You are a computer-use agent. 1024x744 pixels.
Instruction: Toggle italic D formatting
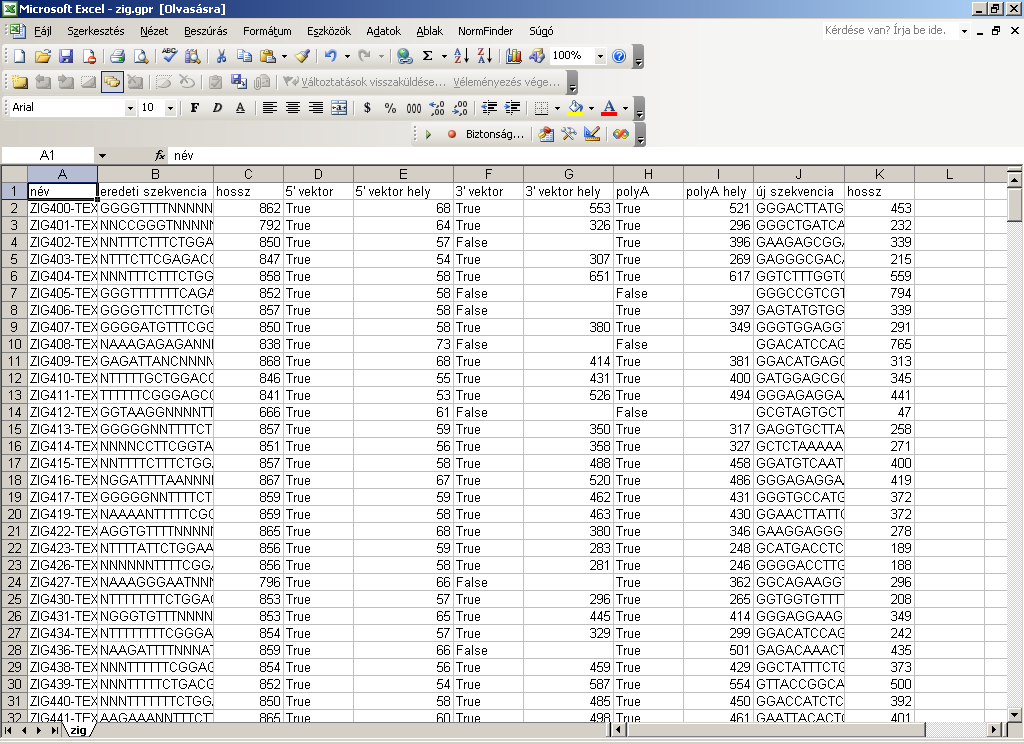(217, 108)
